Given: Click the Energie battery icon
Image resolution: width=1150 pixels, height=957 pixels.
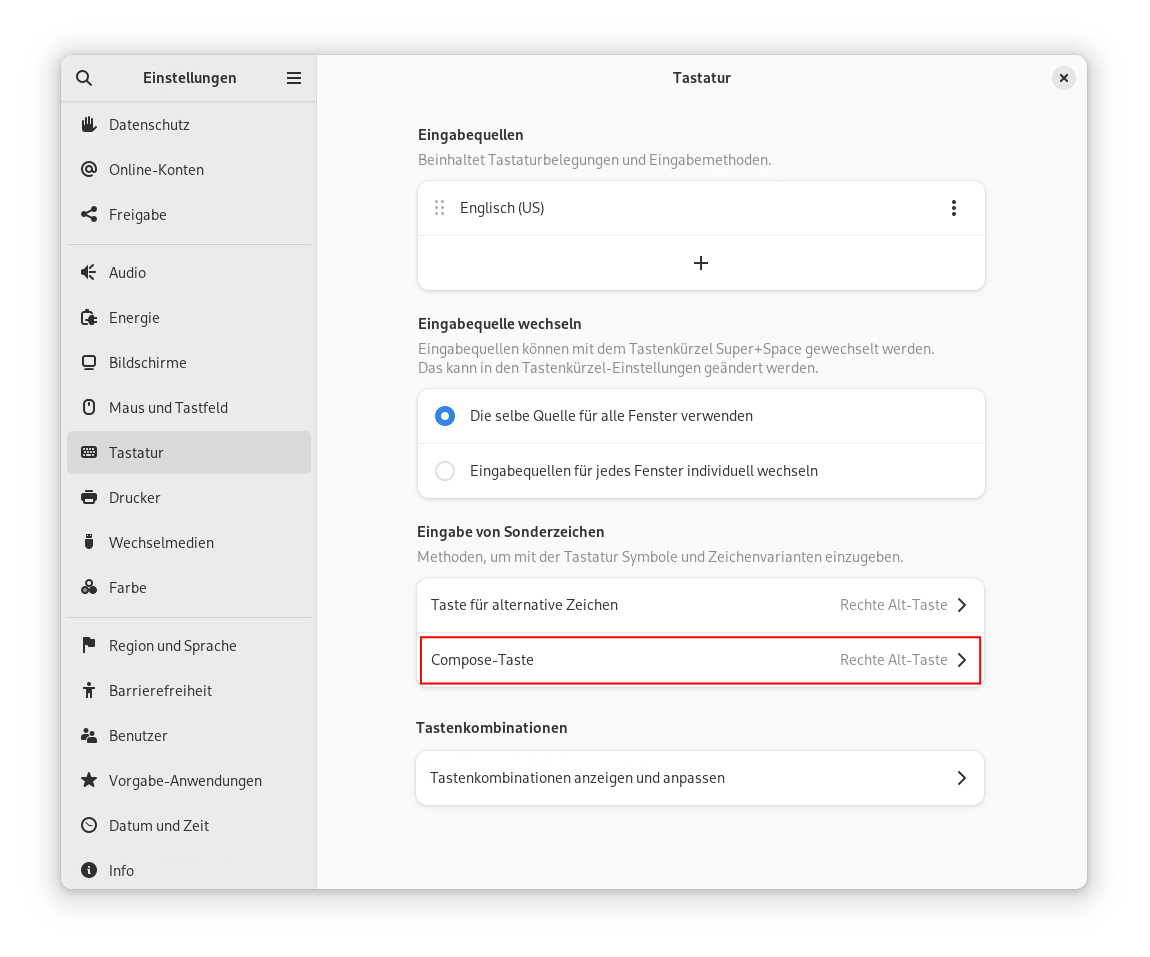Looking at the screenshot, I should pos(89,318).
